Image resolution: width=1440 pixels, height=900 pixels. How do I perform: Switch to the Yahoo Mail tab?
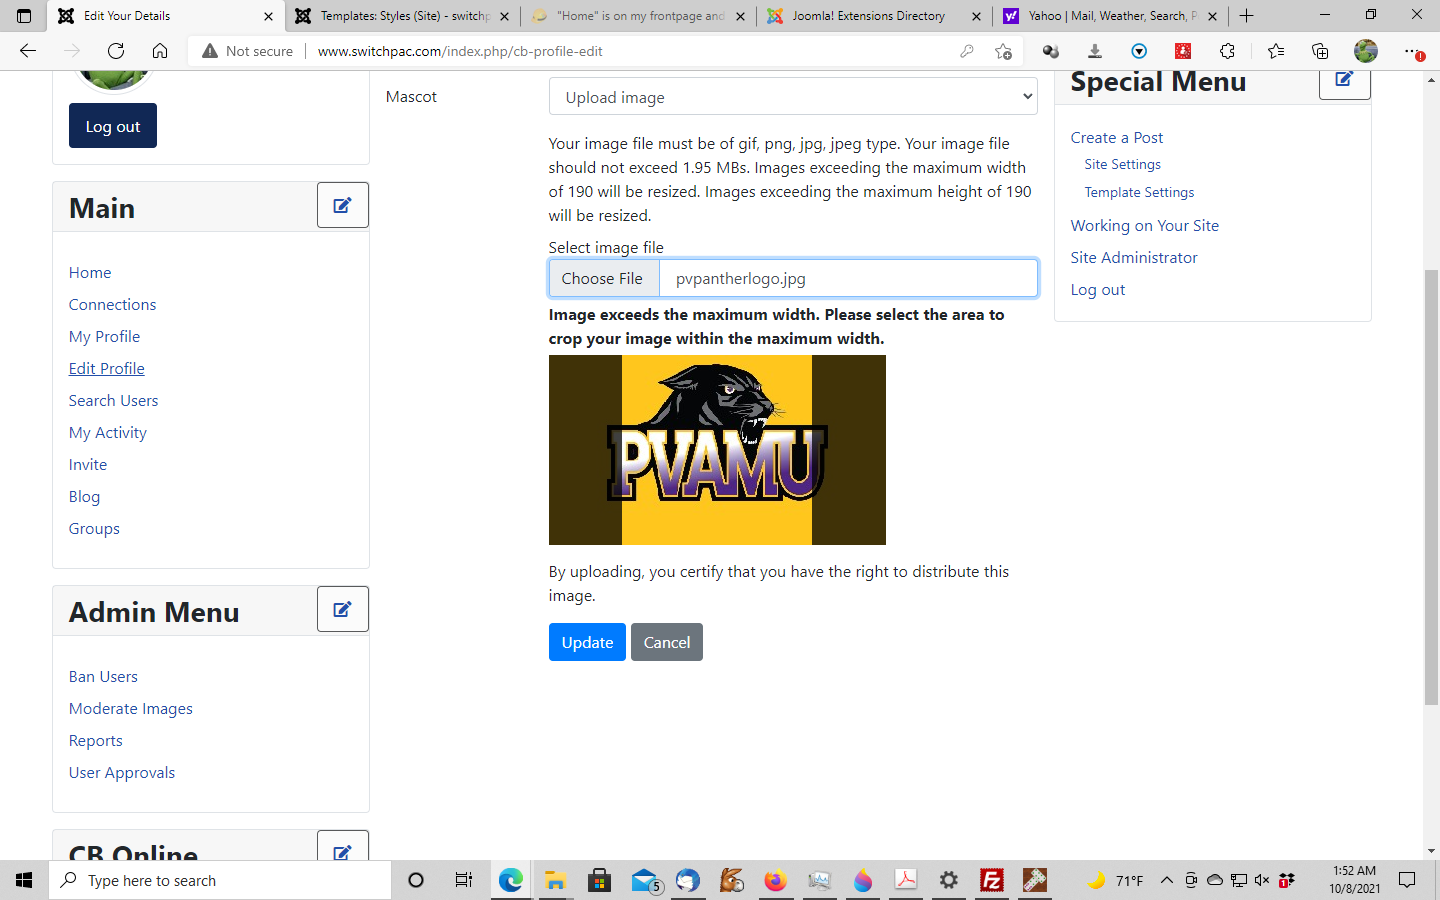pos(1112,16)
